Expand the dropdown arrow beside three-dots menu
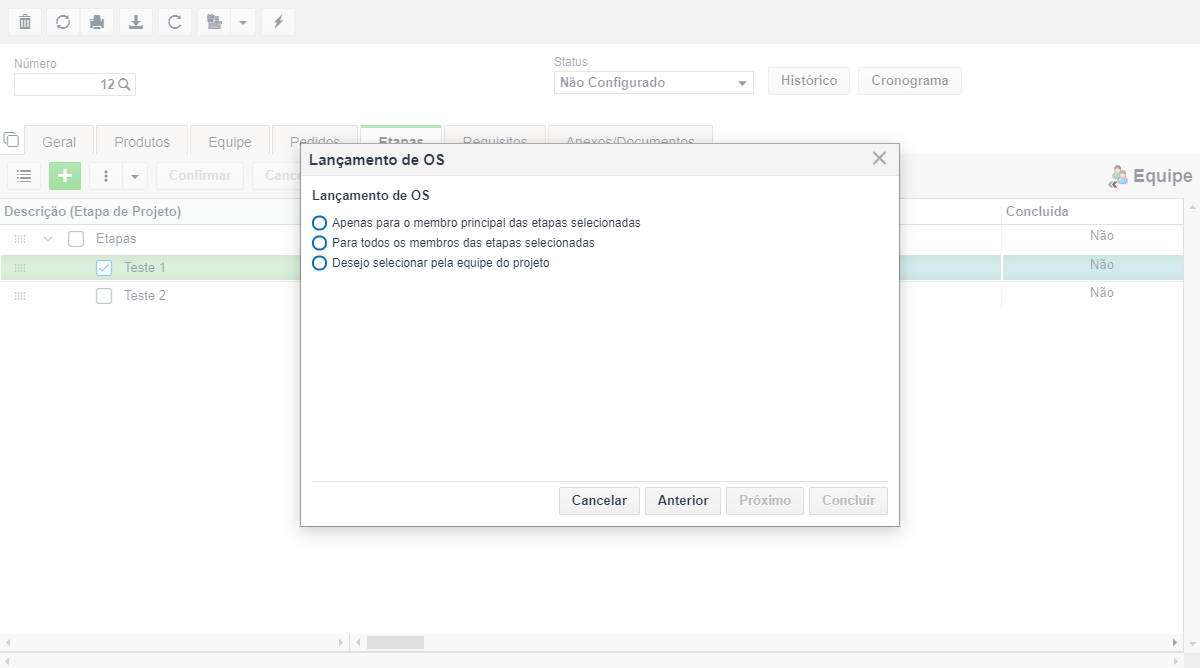The width and height of the screenshot is (1200, 668). click(136, 176)
